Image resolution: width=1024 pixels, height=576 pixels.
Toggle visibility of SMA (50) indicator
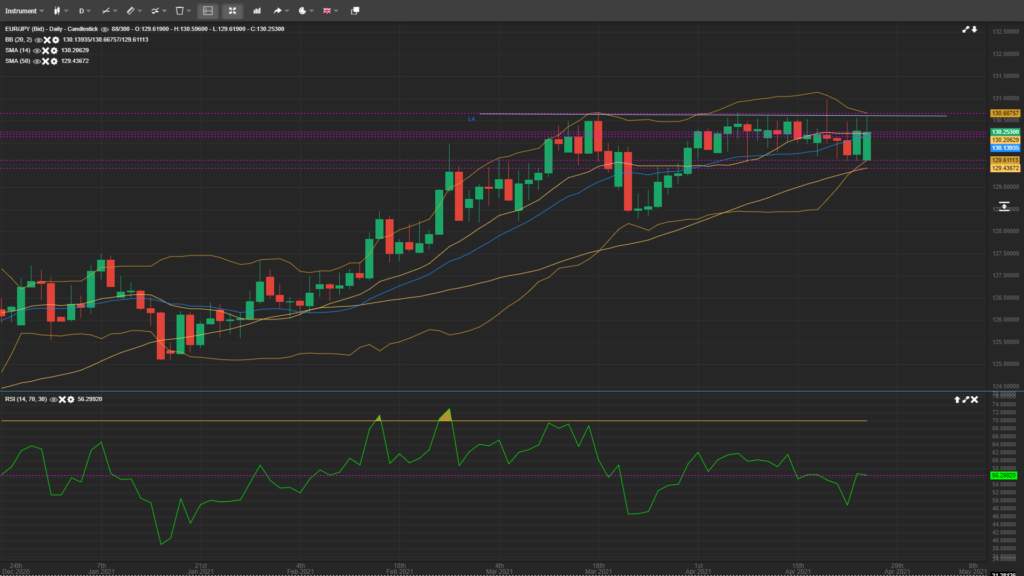coord(36,61)
